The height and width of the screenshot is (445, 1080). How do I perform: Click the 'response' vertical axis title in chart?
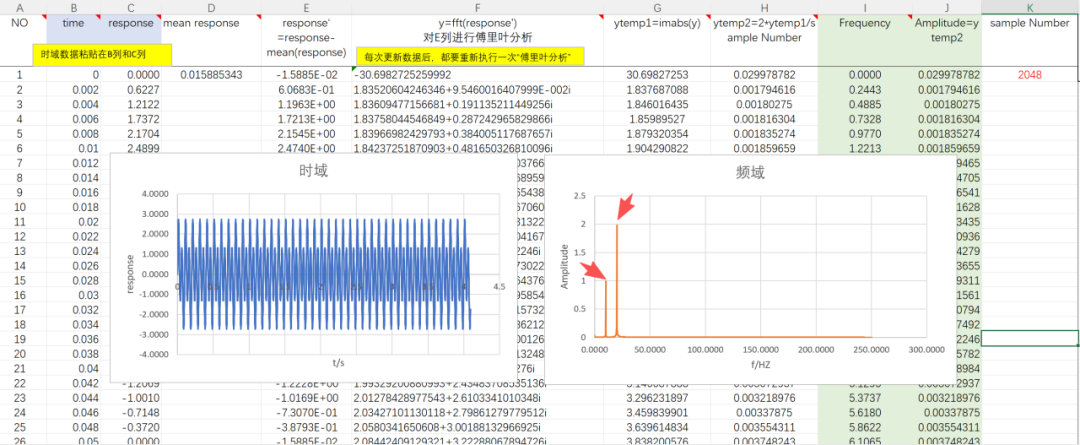(131, 273)
